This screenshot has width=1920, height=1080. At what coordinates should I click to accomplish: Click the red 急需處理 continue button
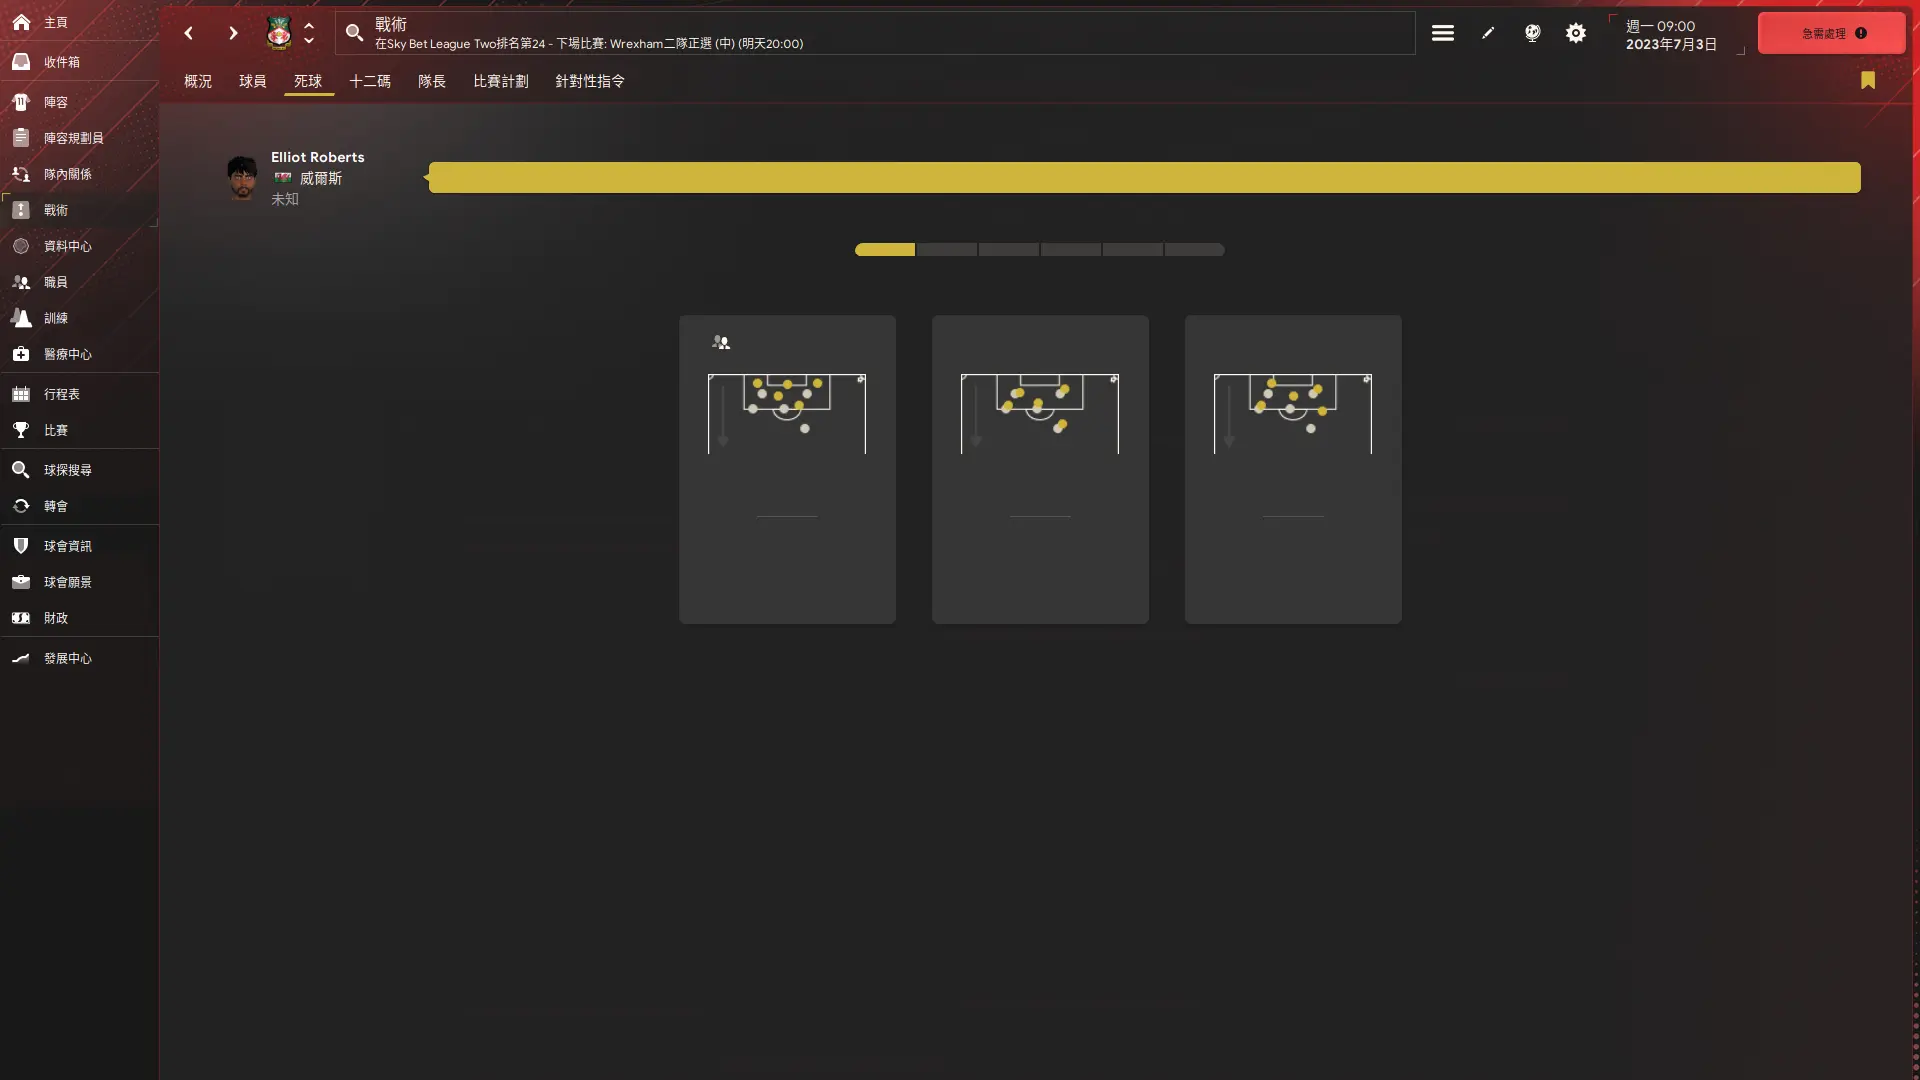[x=1832, y=33]
